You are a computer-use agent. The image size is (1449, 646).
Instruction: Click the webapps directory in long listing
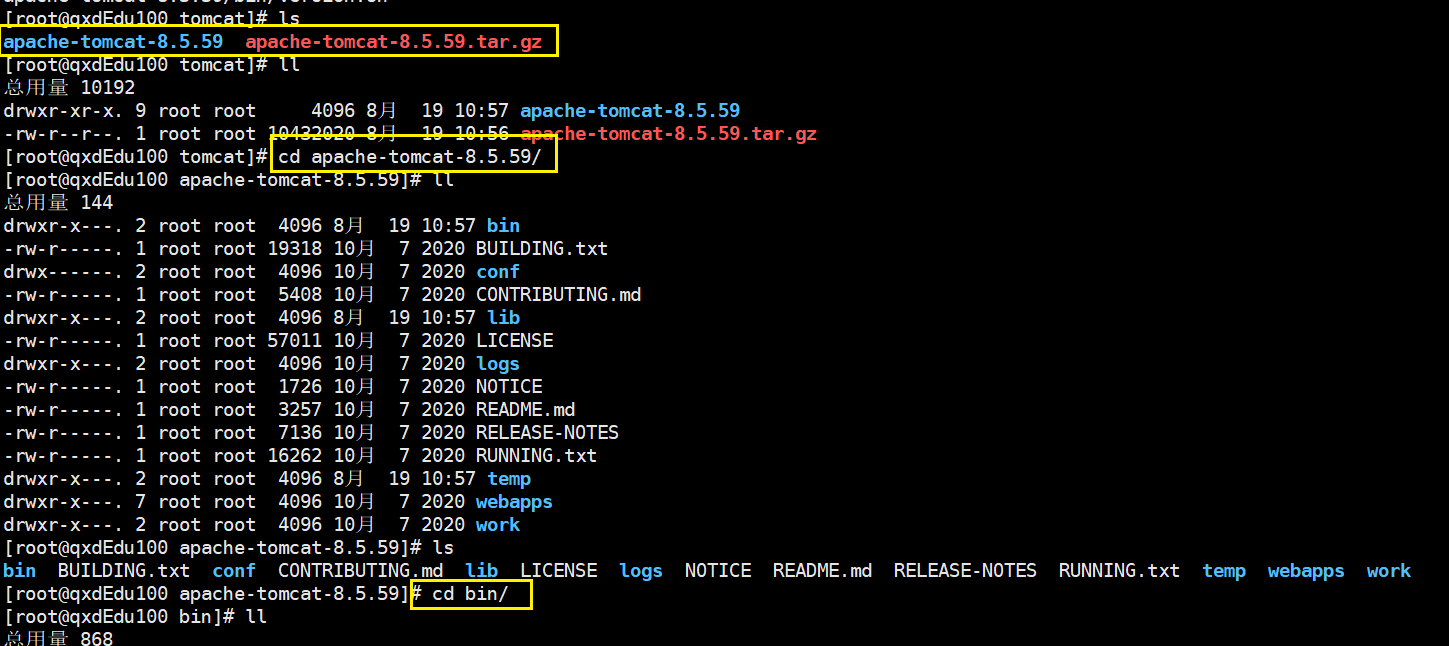click(x=514, y=502)
